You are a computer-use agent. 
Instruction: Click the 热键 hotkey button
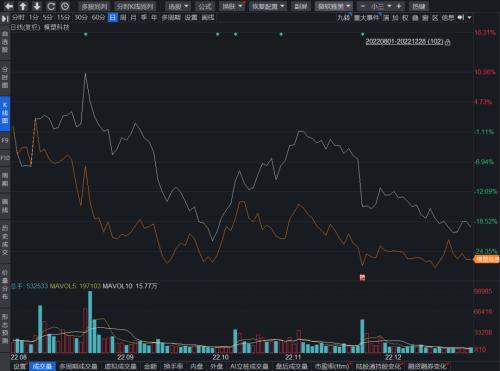click(x=419, y=6)
